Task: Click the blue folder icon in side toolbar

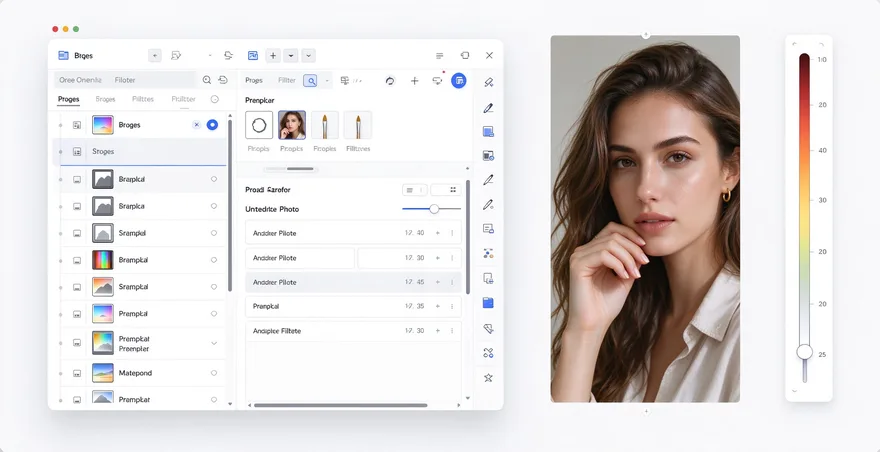Action: coord(488,303)
